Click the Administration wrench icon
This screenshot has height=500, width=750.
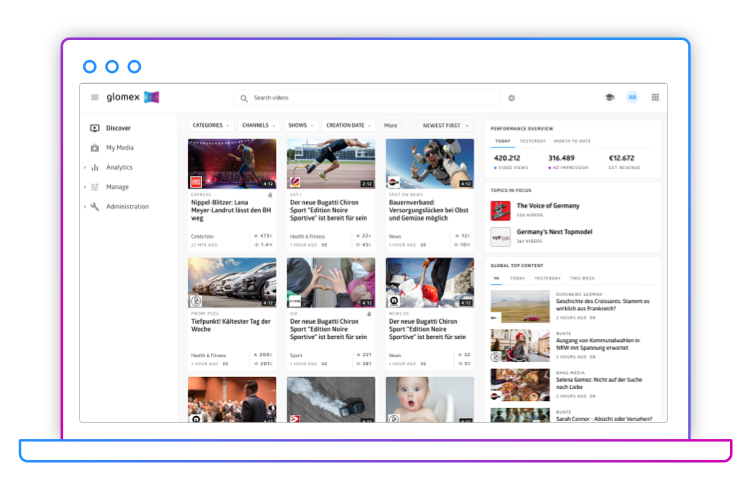click(95, 207)
